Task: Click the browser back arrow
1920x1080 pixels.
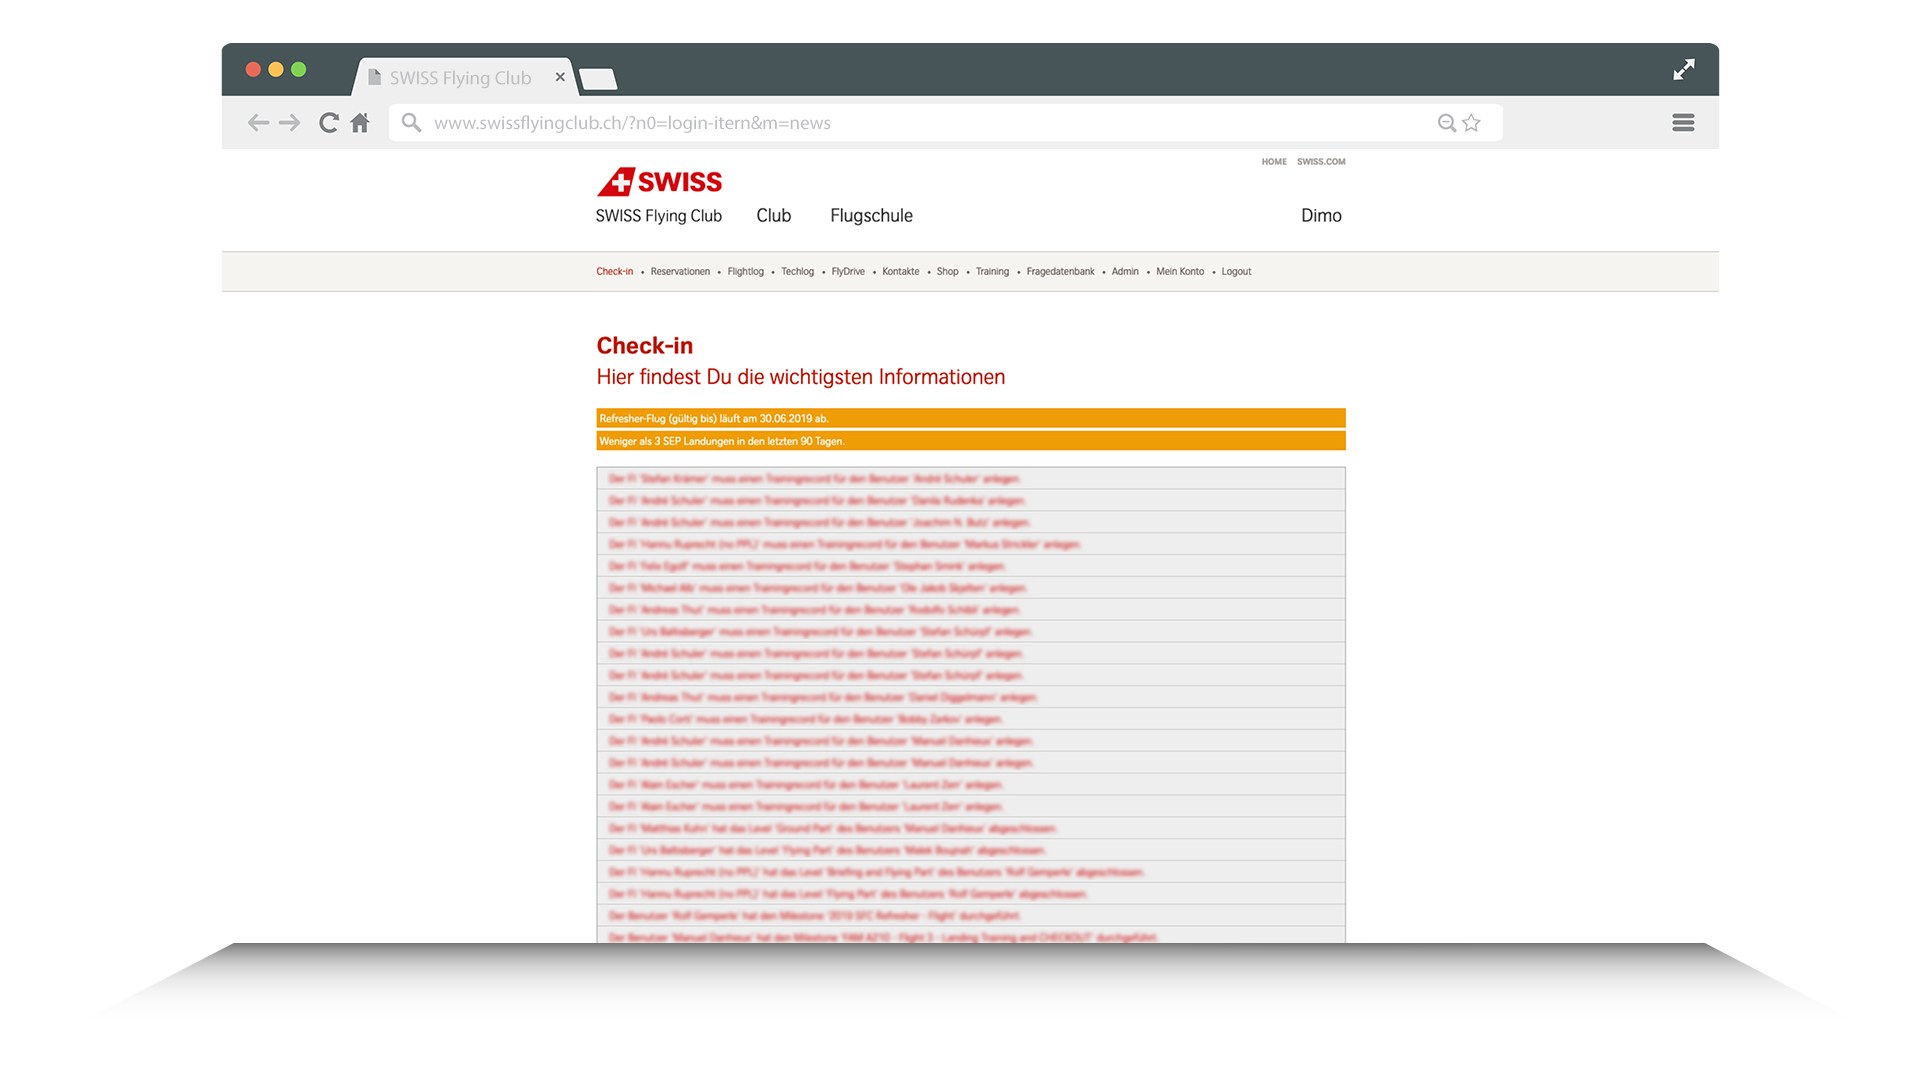Action: pyautogui.click(x=258, y=123)
